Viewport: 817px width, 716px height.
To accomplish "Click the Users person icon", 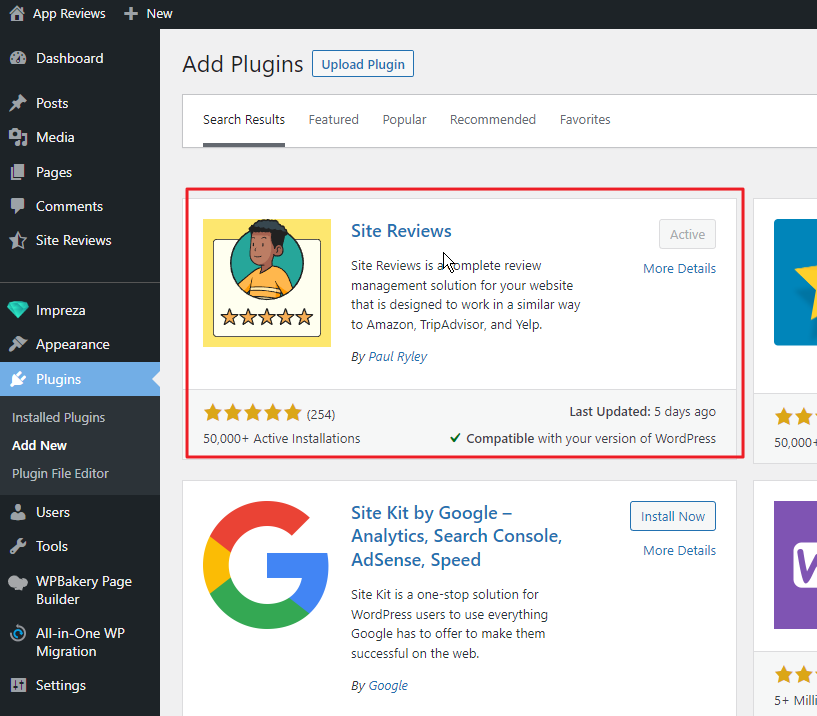I will [x=18, y=512].
